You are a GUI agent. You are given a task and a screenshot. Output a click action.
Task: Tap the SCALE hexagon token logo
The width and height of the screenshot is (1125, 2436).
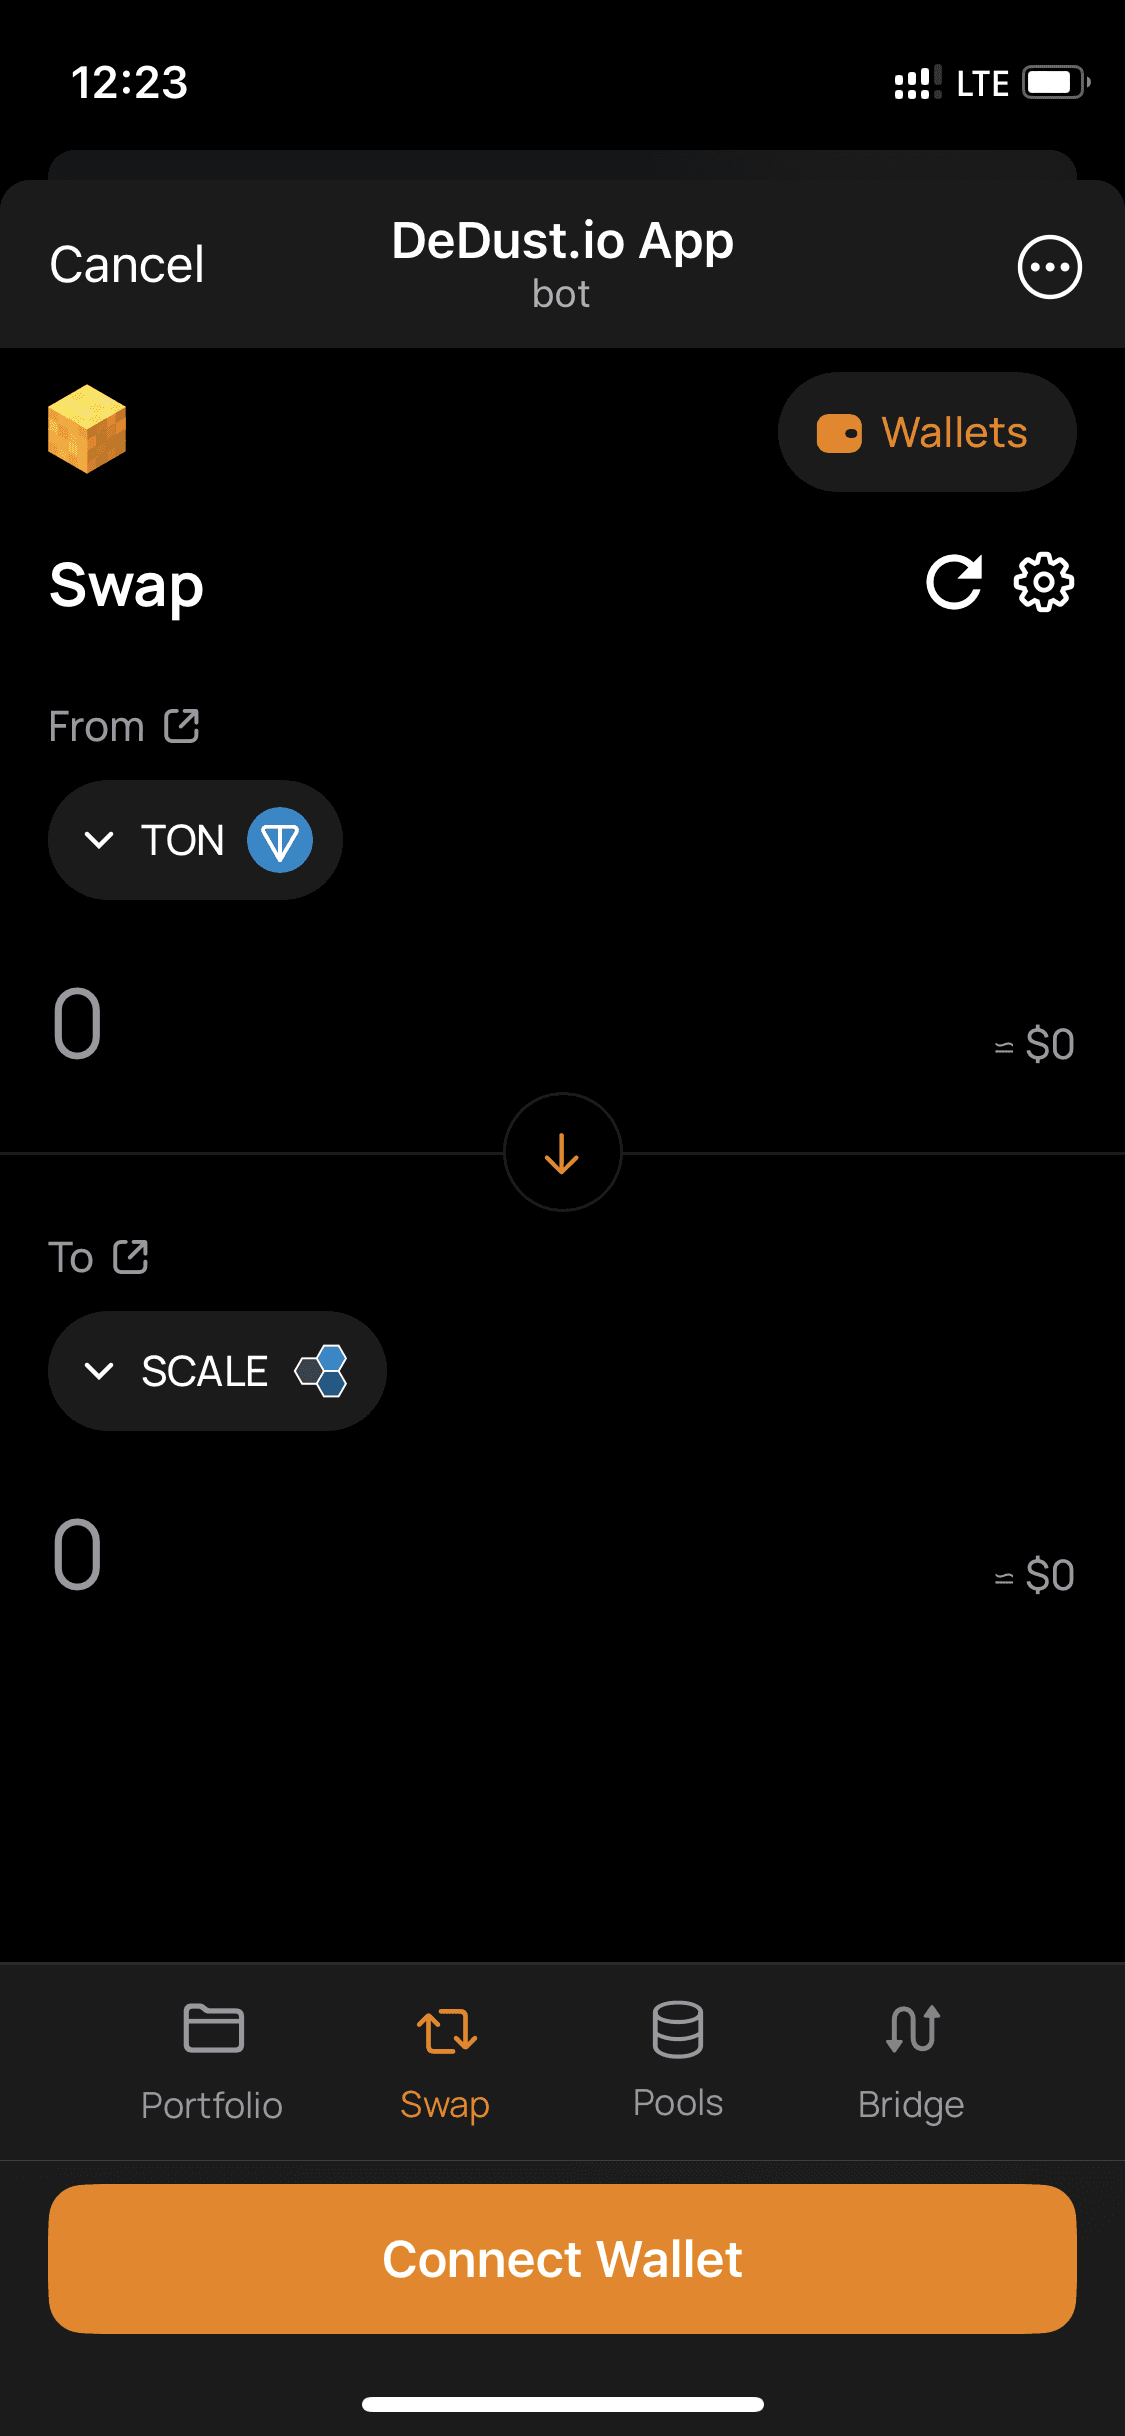322,1371
